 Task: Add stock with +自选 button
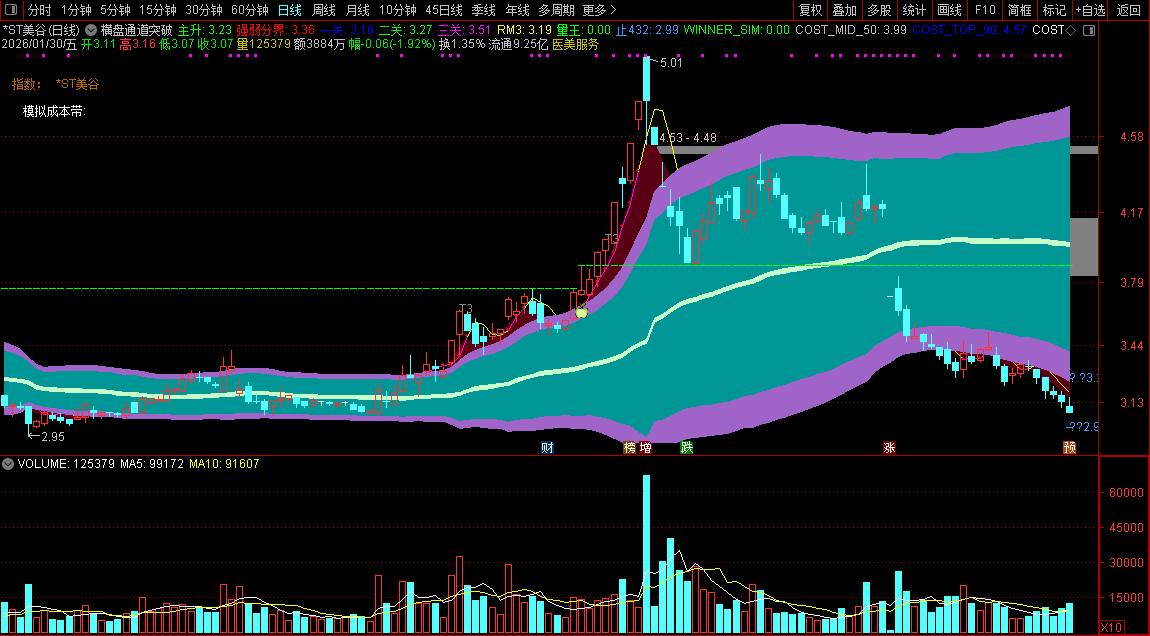click(1091, 10)
